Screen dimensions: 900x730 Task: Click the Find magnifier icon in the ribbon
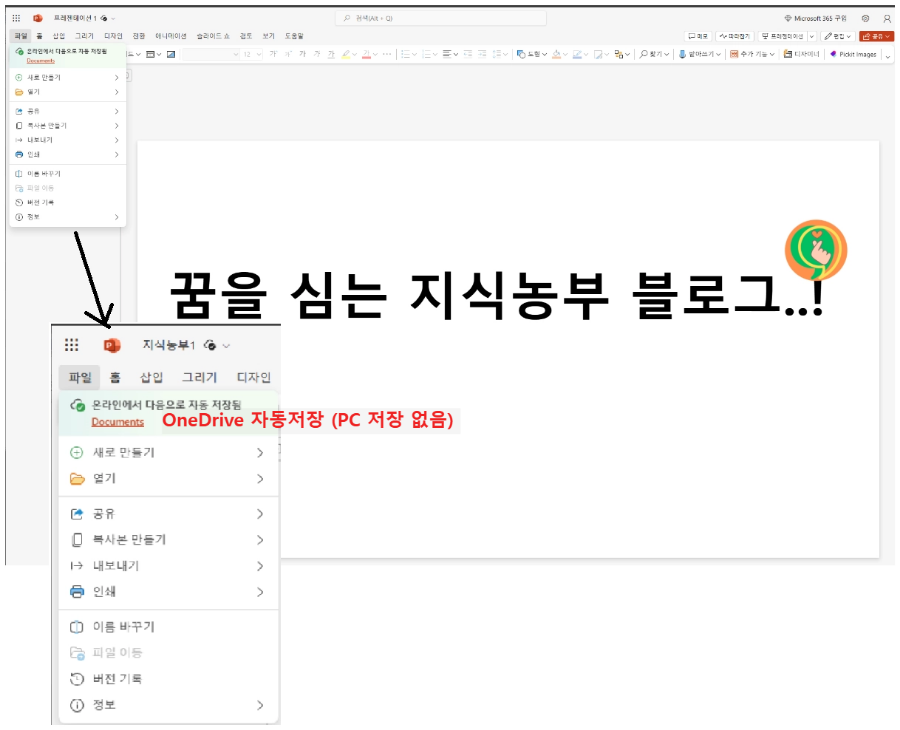[643, 52]
